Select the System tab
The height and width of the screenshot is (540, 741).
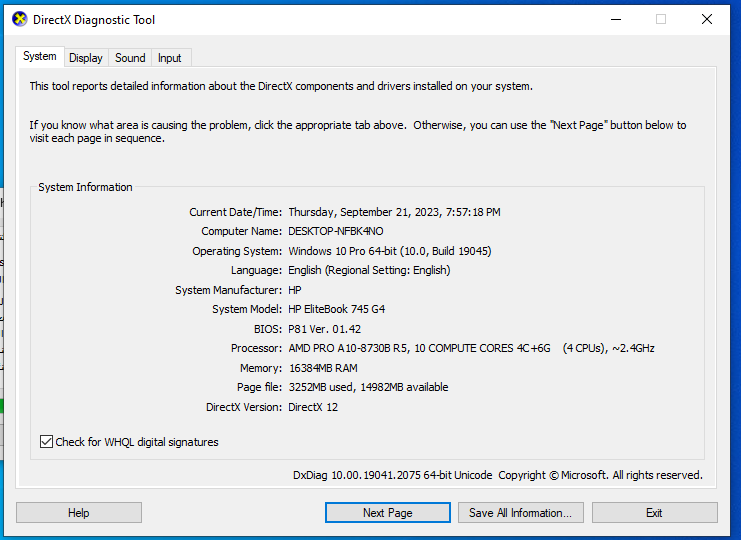(40, 56)
